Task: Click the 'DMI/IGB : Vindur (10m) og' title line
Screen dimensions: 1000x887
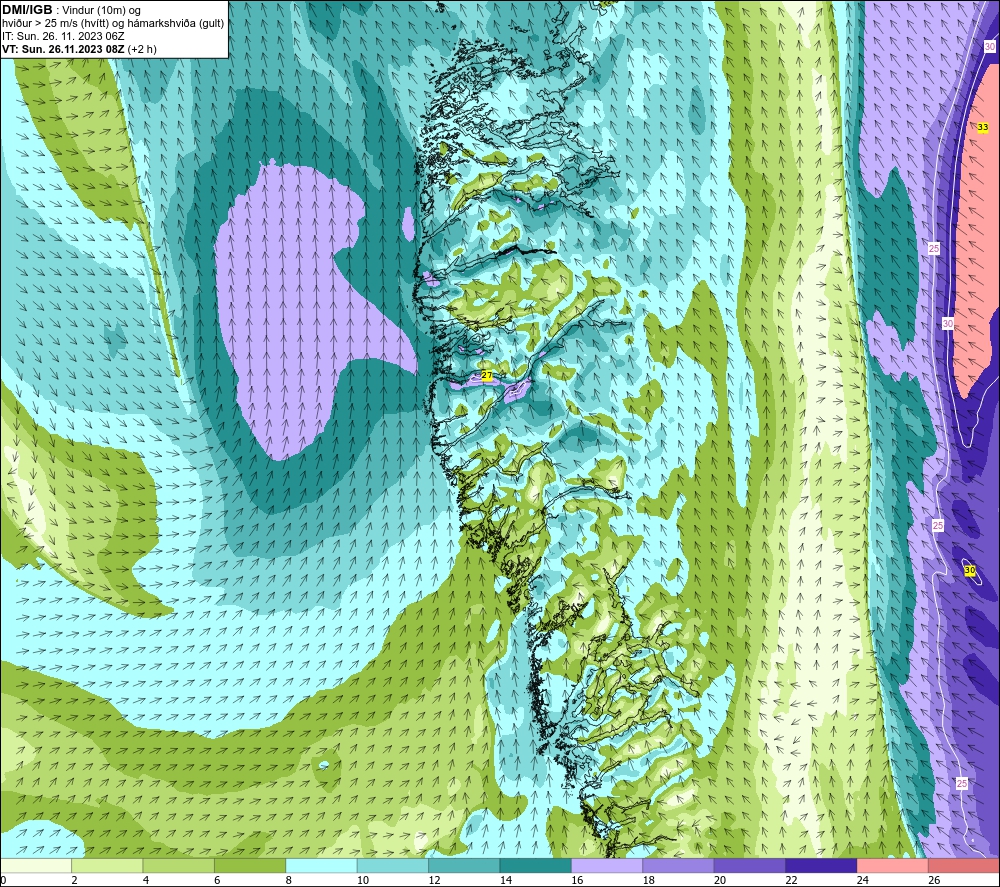Action: [71, 10]
